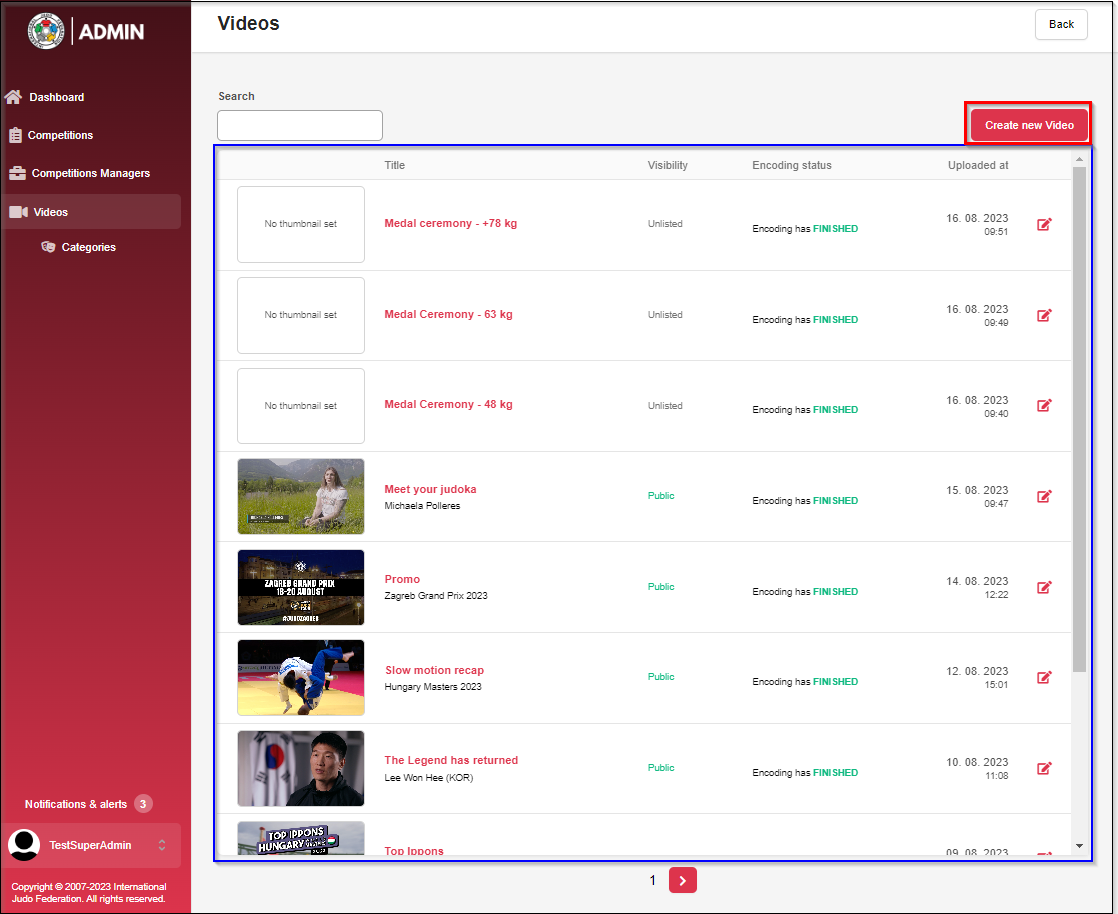Open the Dashboard menu item
Screen dimensions: 1118x914
[x=56, y=97]
